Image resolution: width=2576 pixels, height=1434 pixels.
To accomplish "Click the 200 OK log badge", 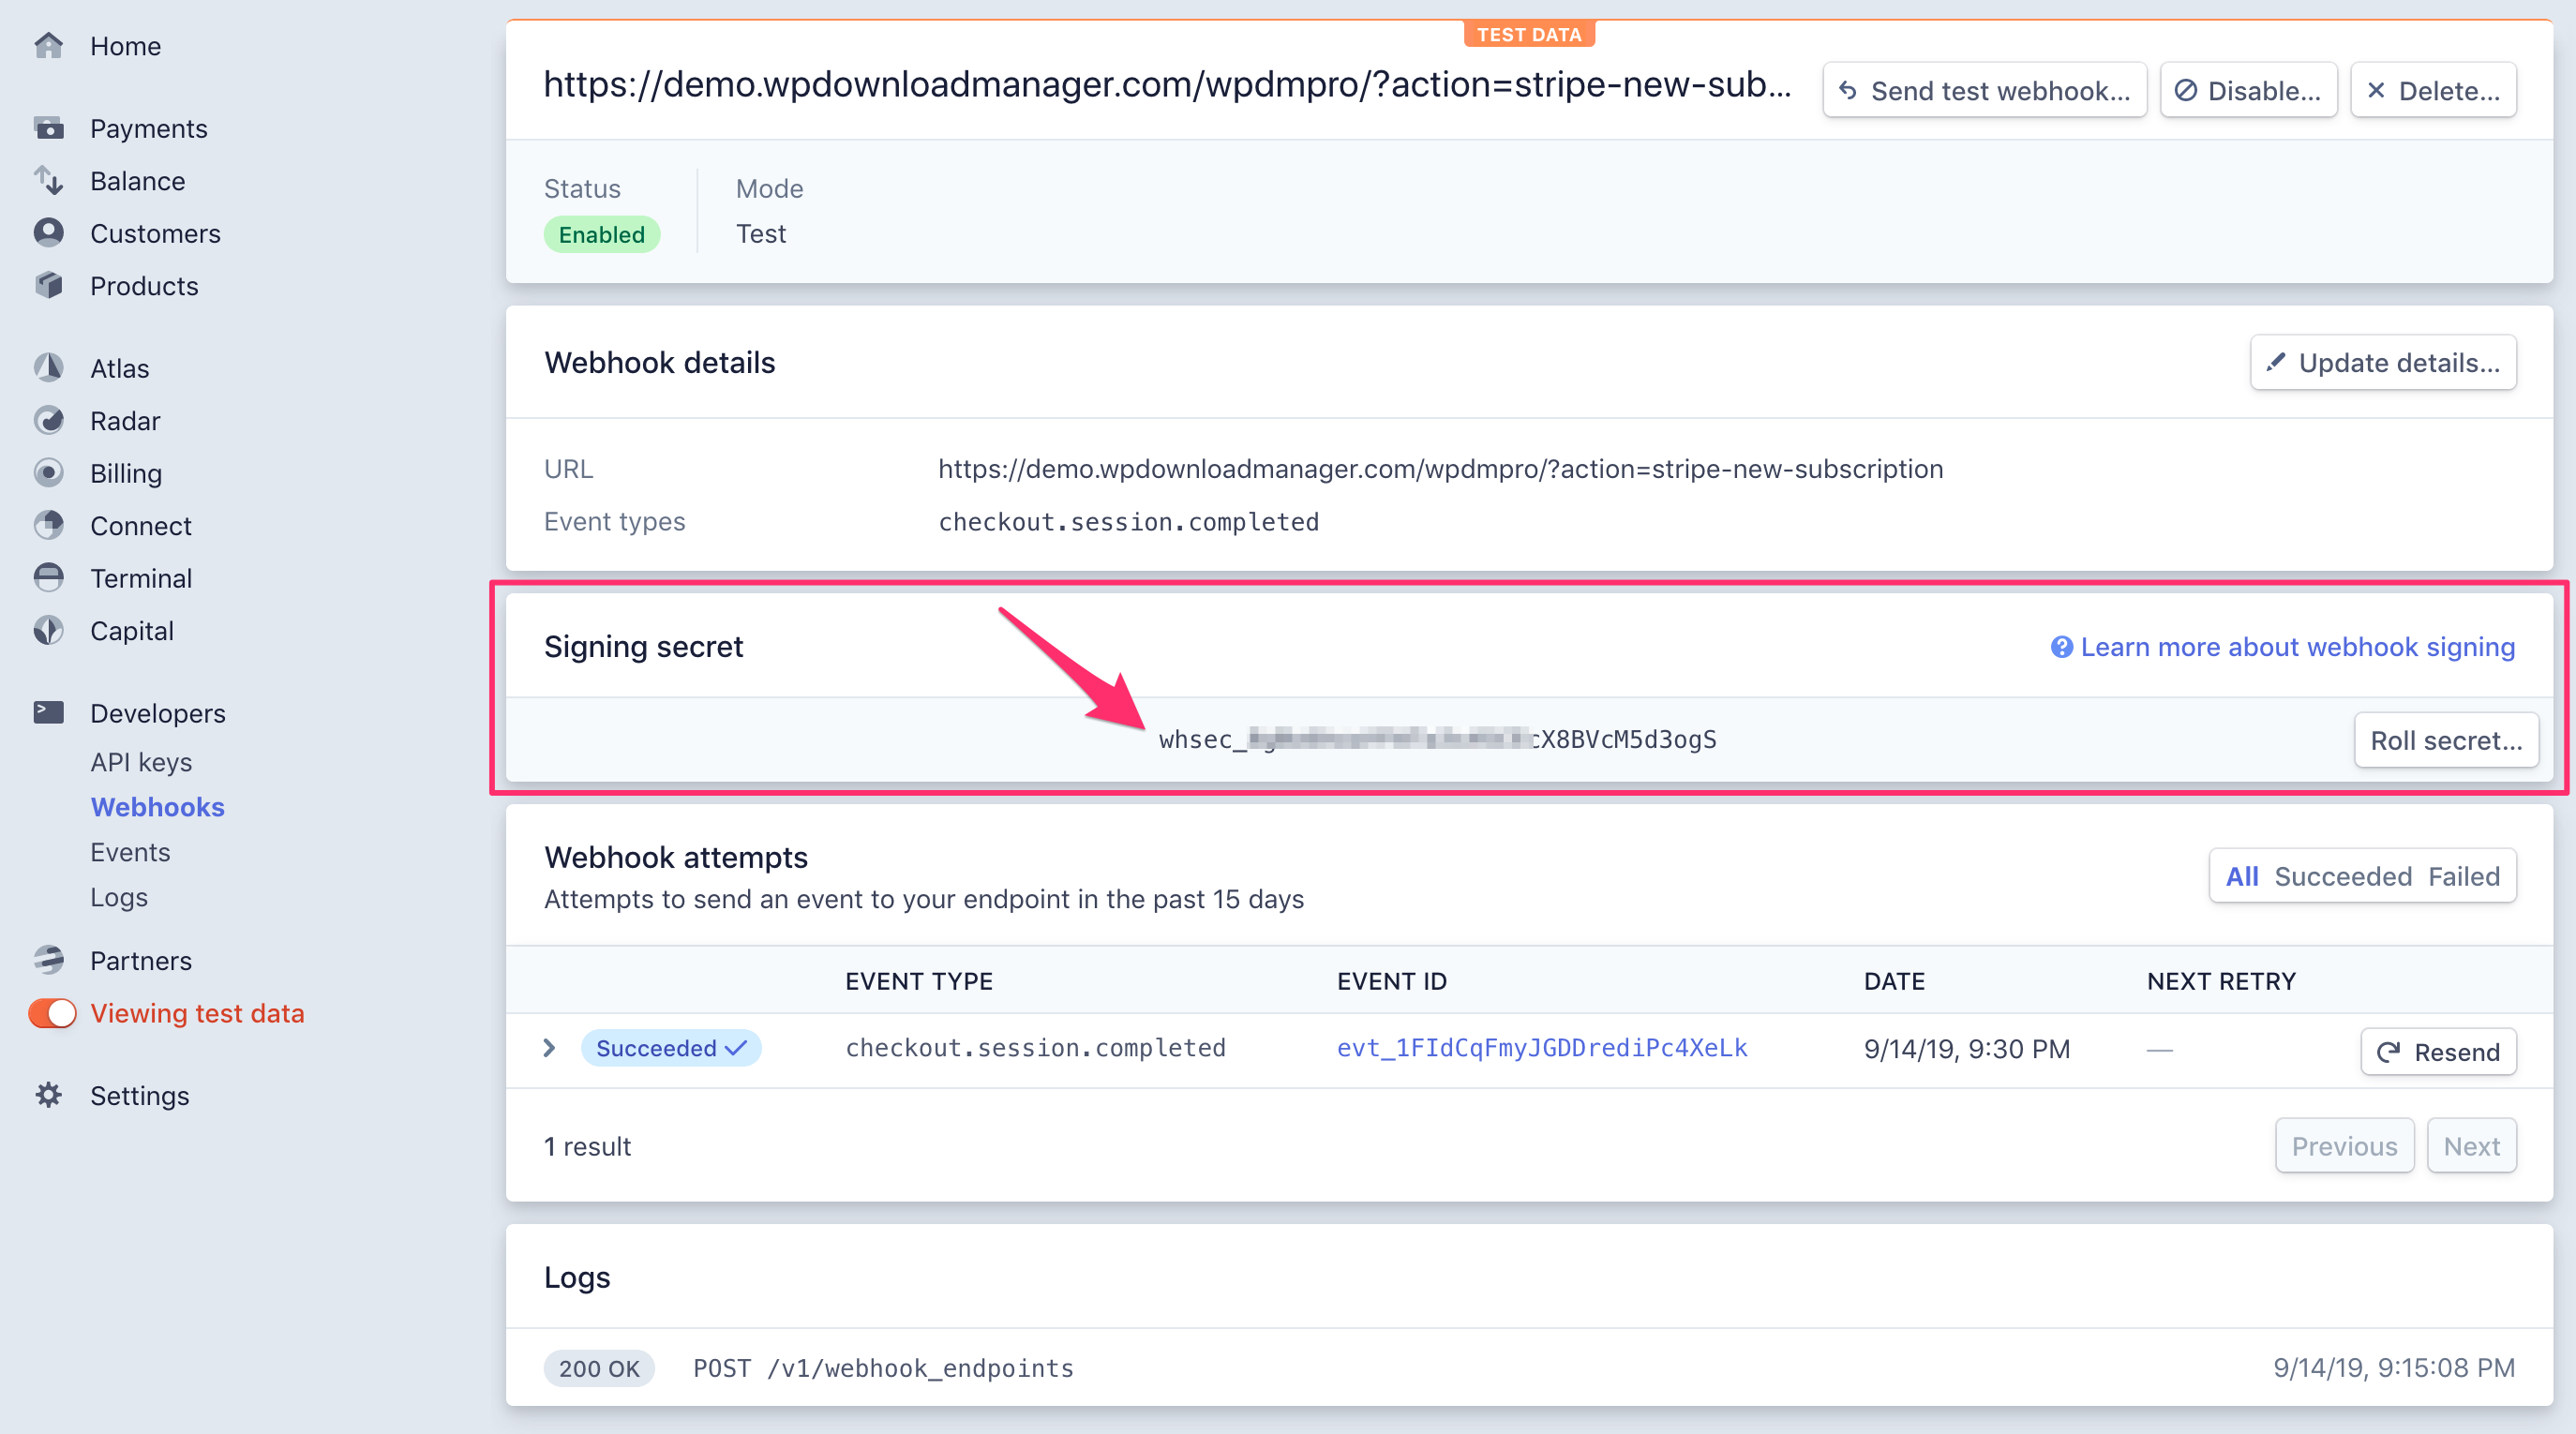I will pos(599,1368).
